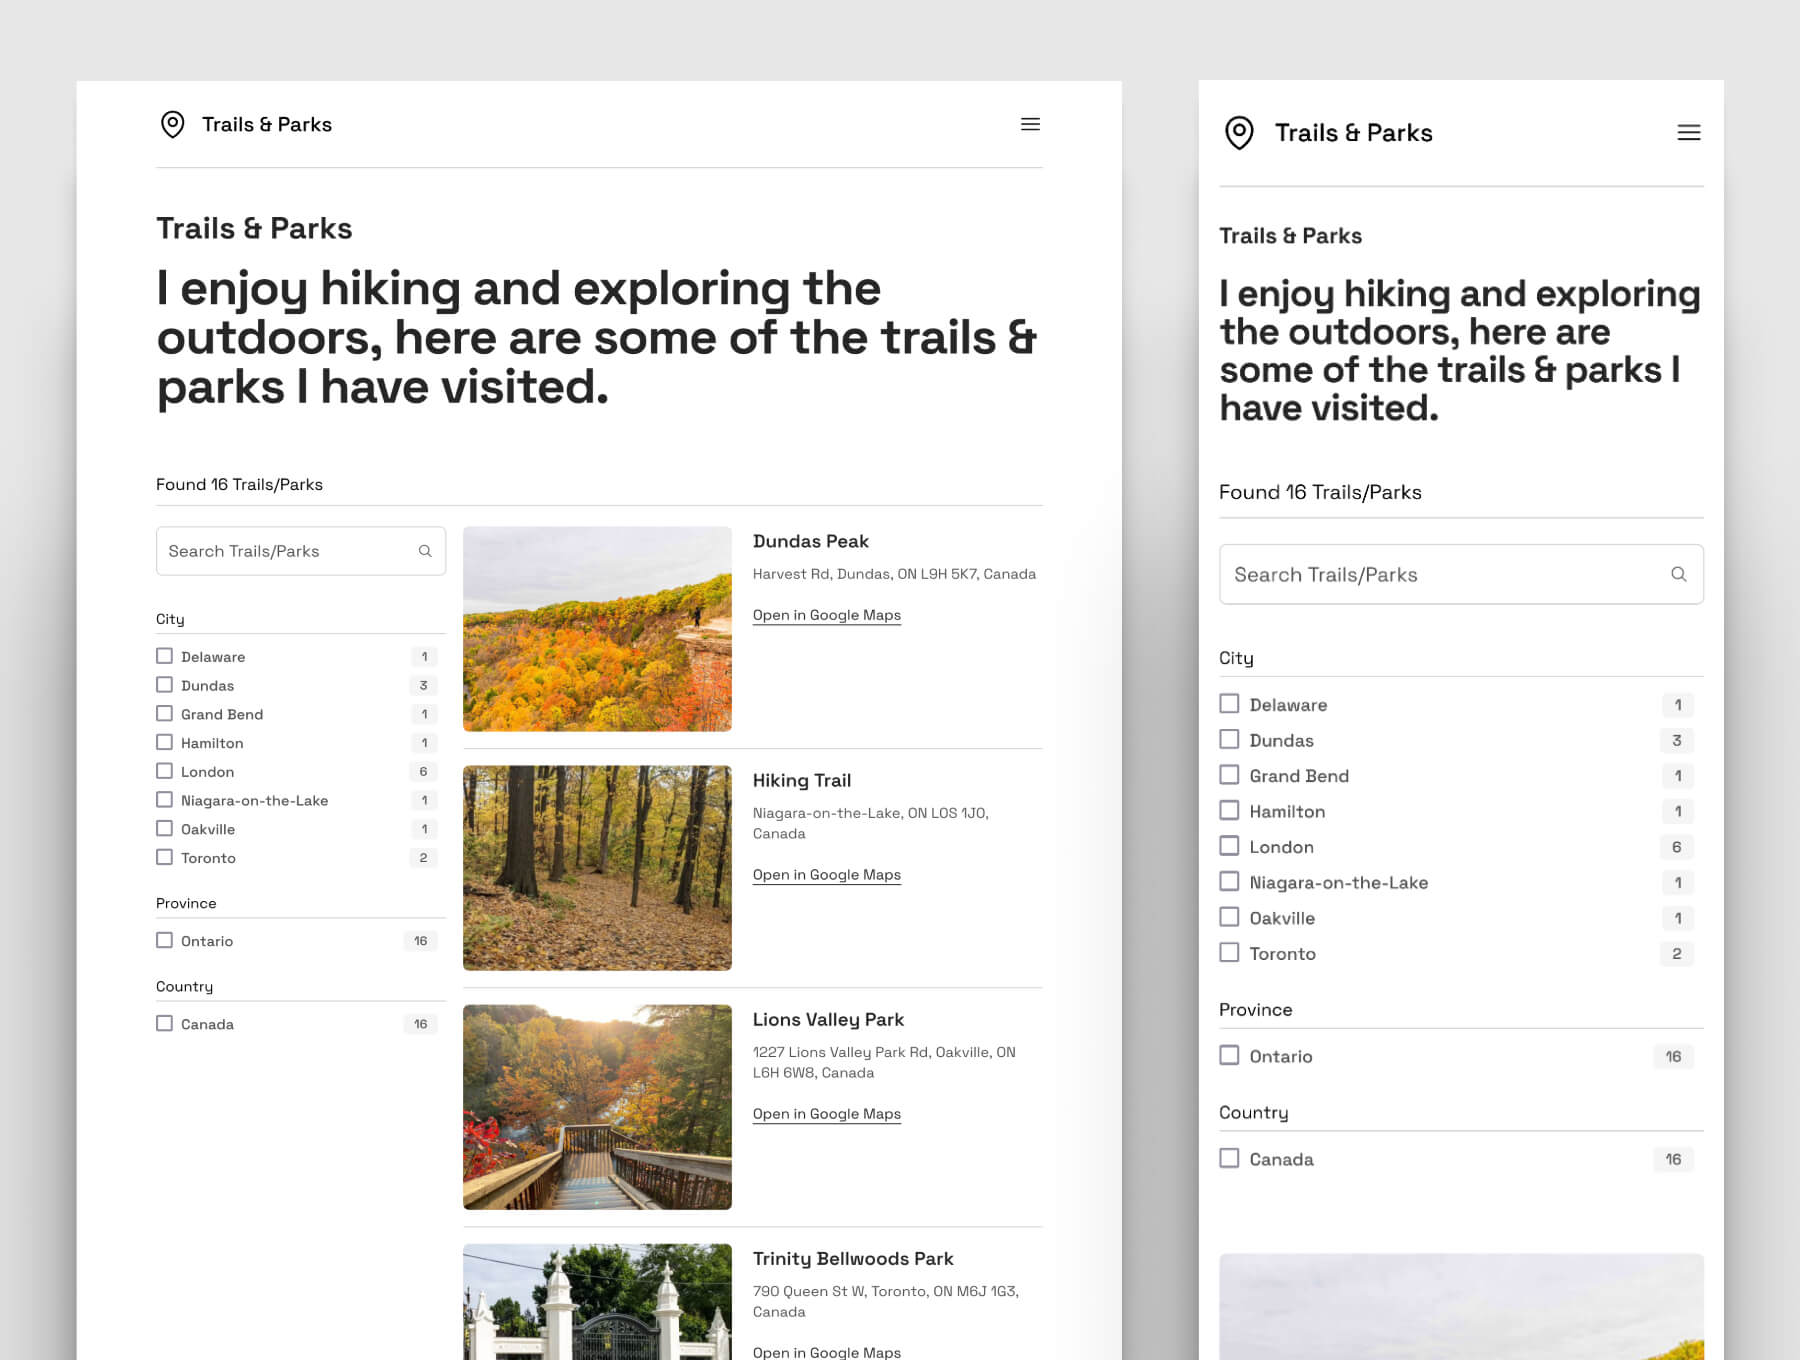Click the Trails & Parks pin logo
1800x1360 pixels.
tap(171, 124)
